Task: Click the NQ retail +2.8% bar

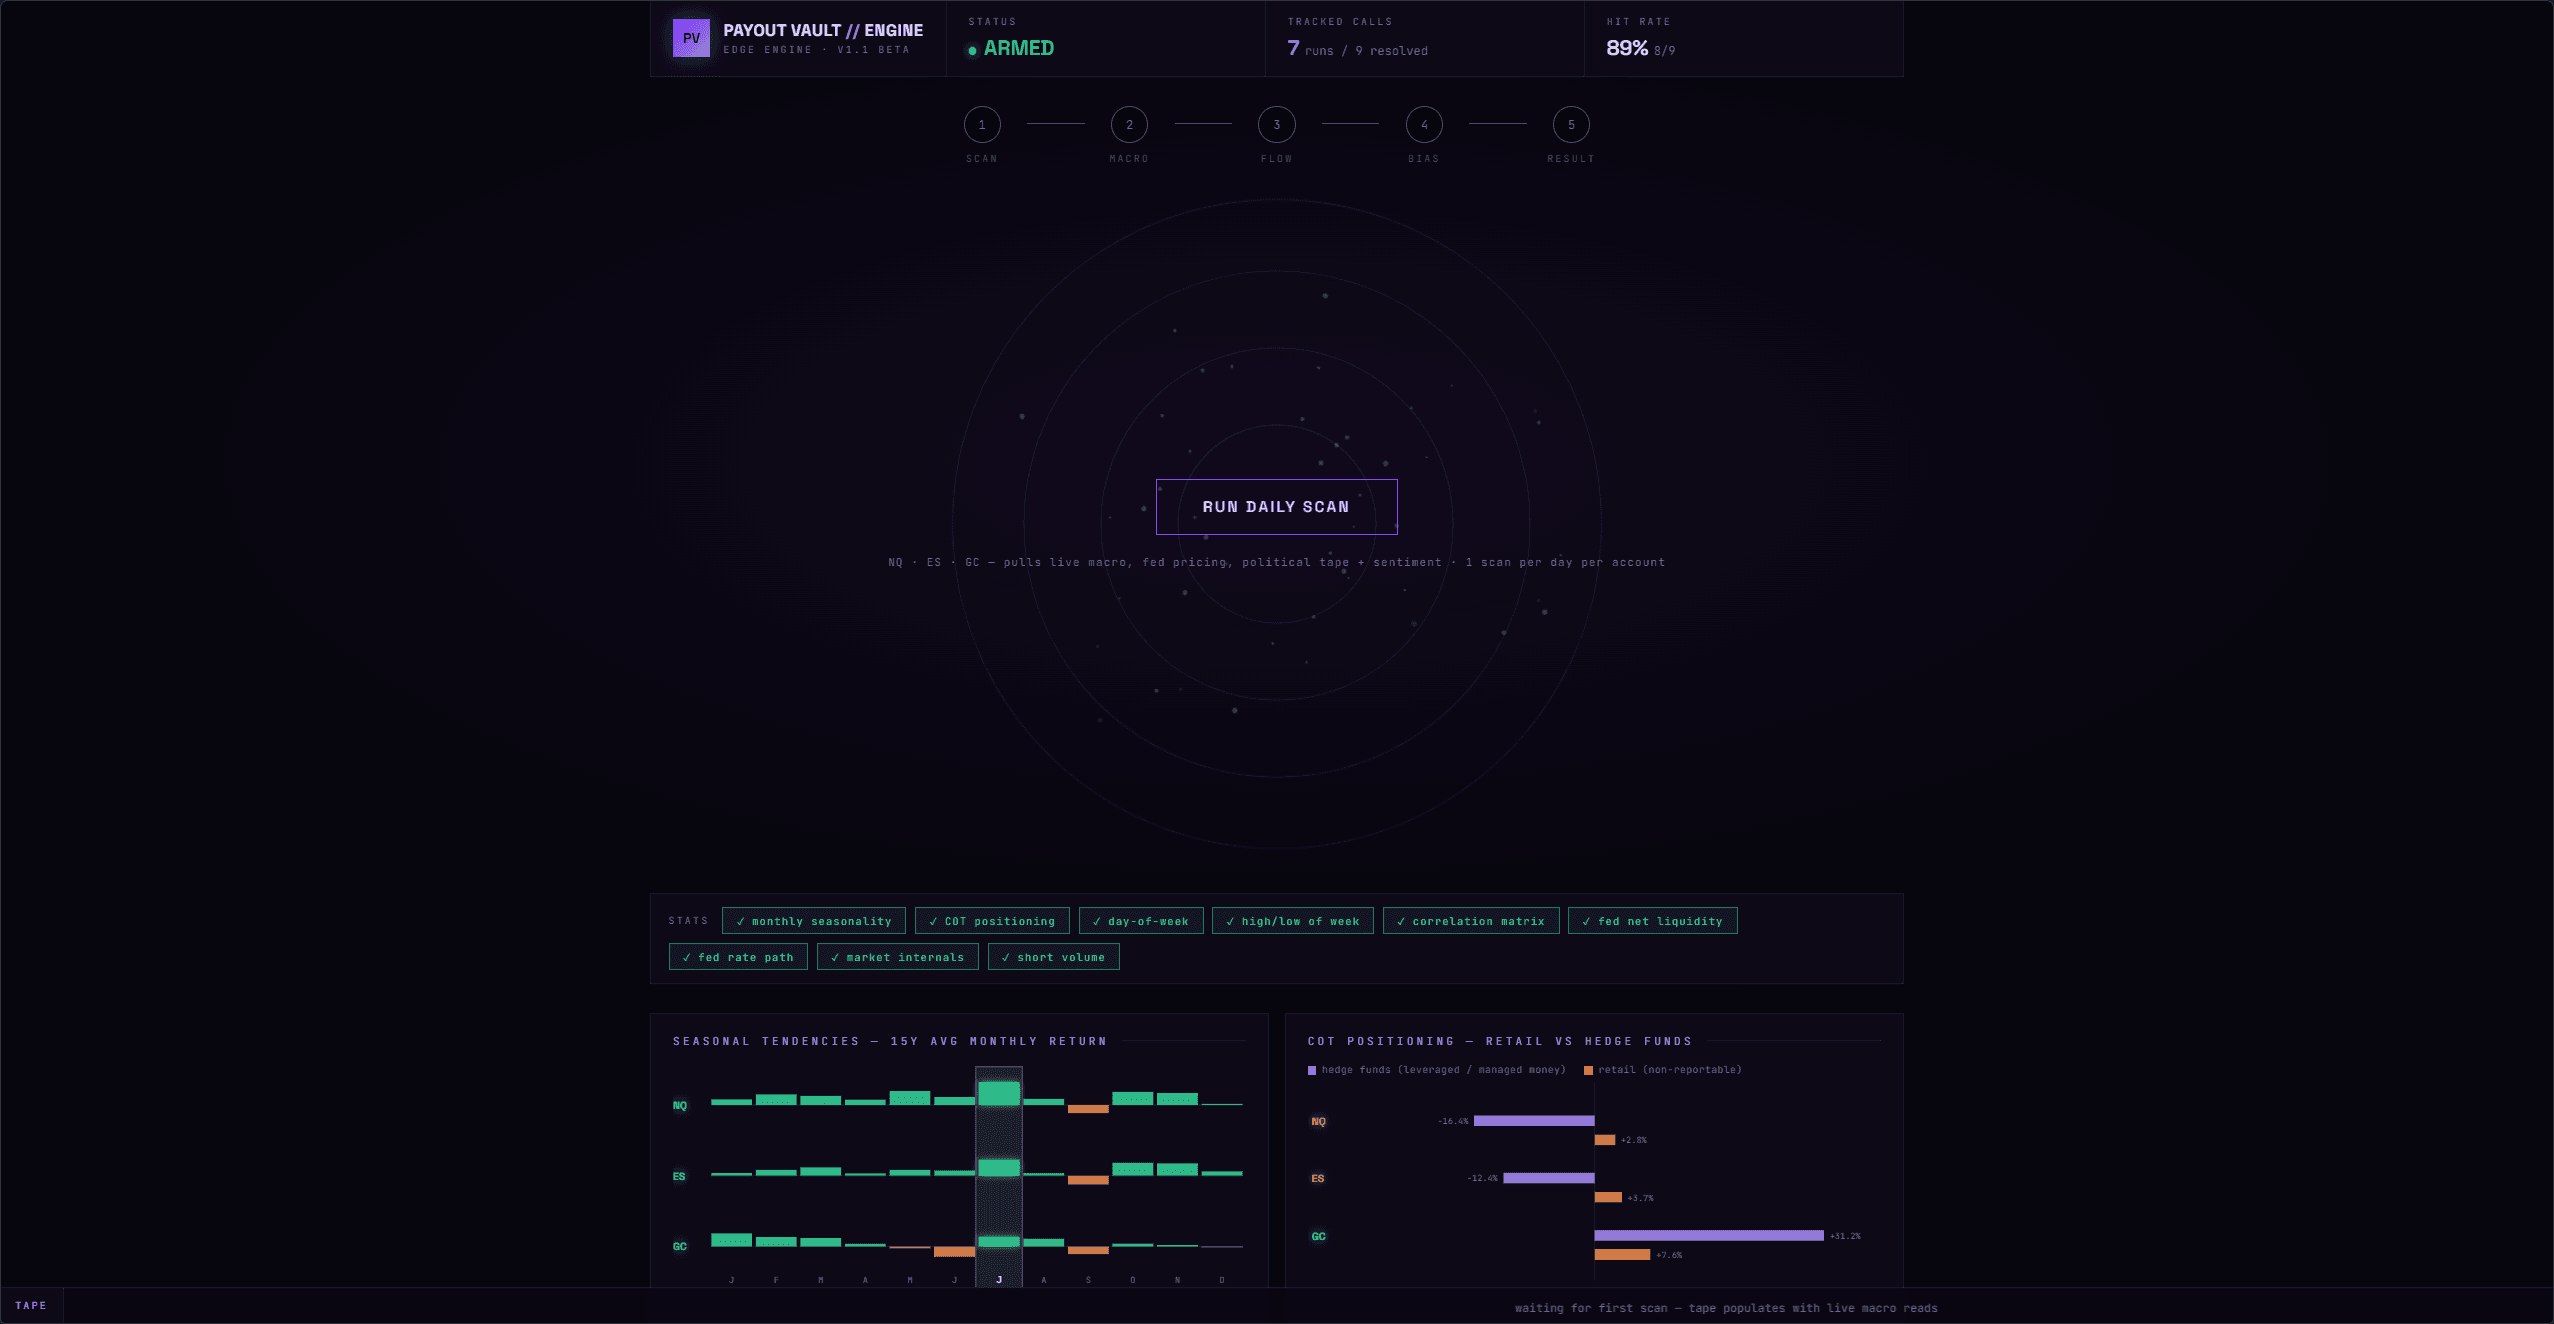Action: click(1605, 1140)
